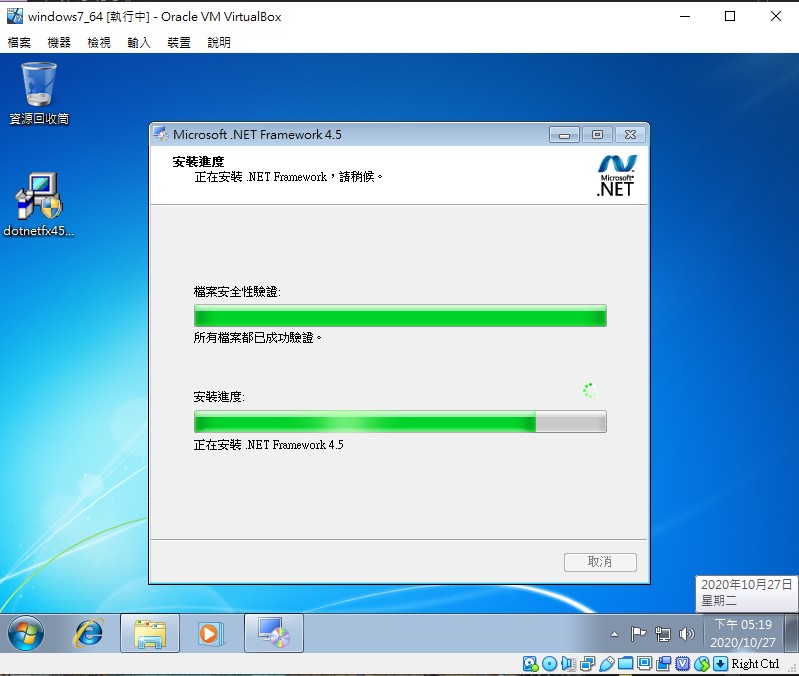Click the installer title bar icon
The width and height of the screenshot is (799, 676).
(x=161, y=134)
